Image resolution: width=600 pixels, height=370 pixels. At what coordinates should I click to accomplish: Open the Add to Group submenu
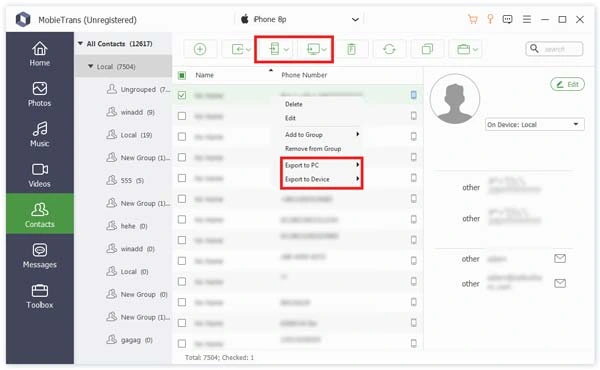pos(321,135)
